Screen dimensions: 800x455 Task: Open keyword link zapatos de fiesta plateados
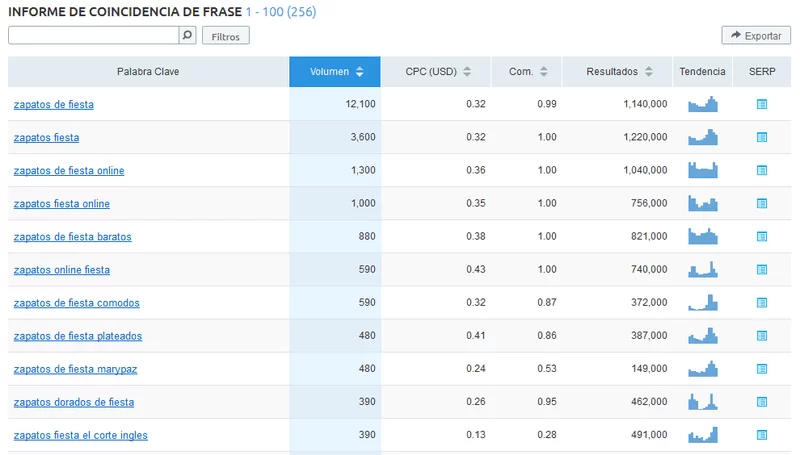78,336
